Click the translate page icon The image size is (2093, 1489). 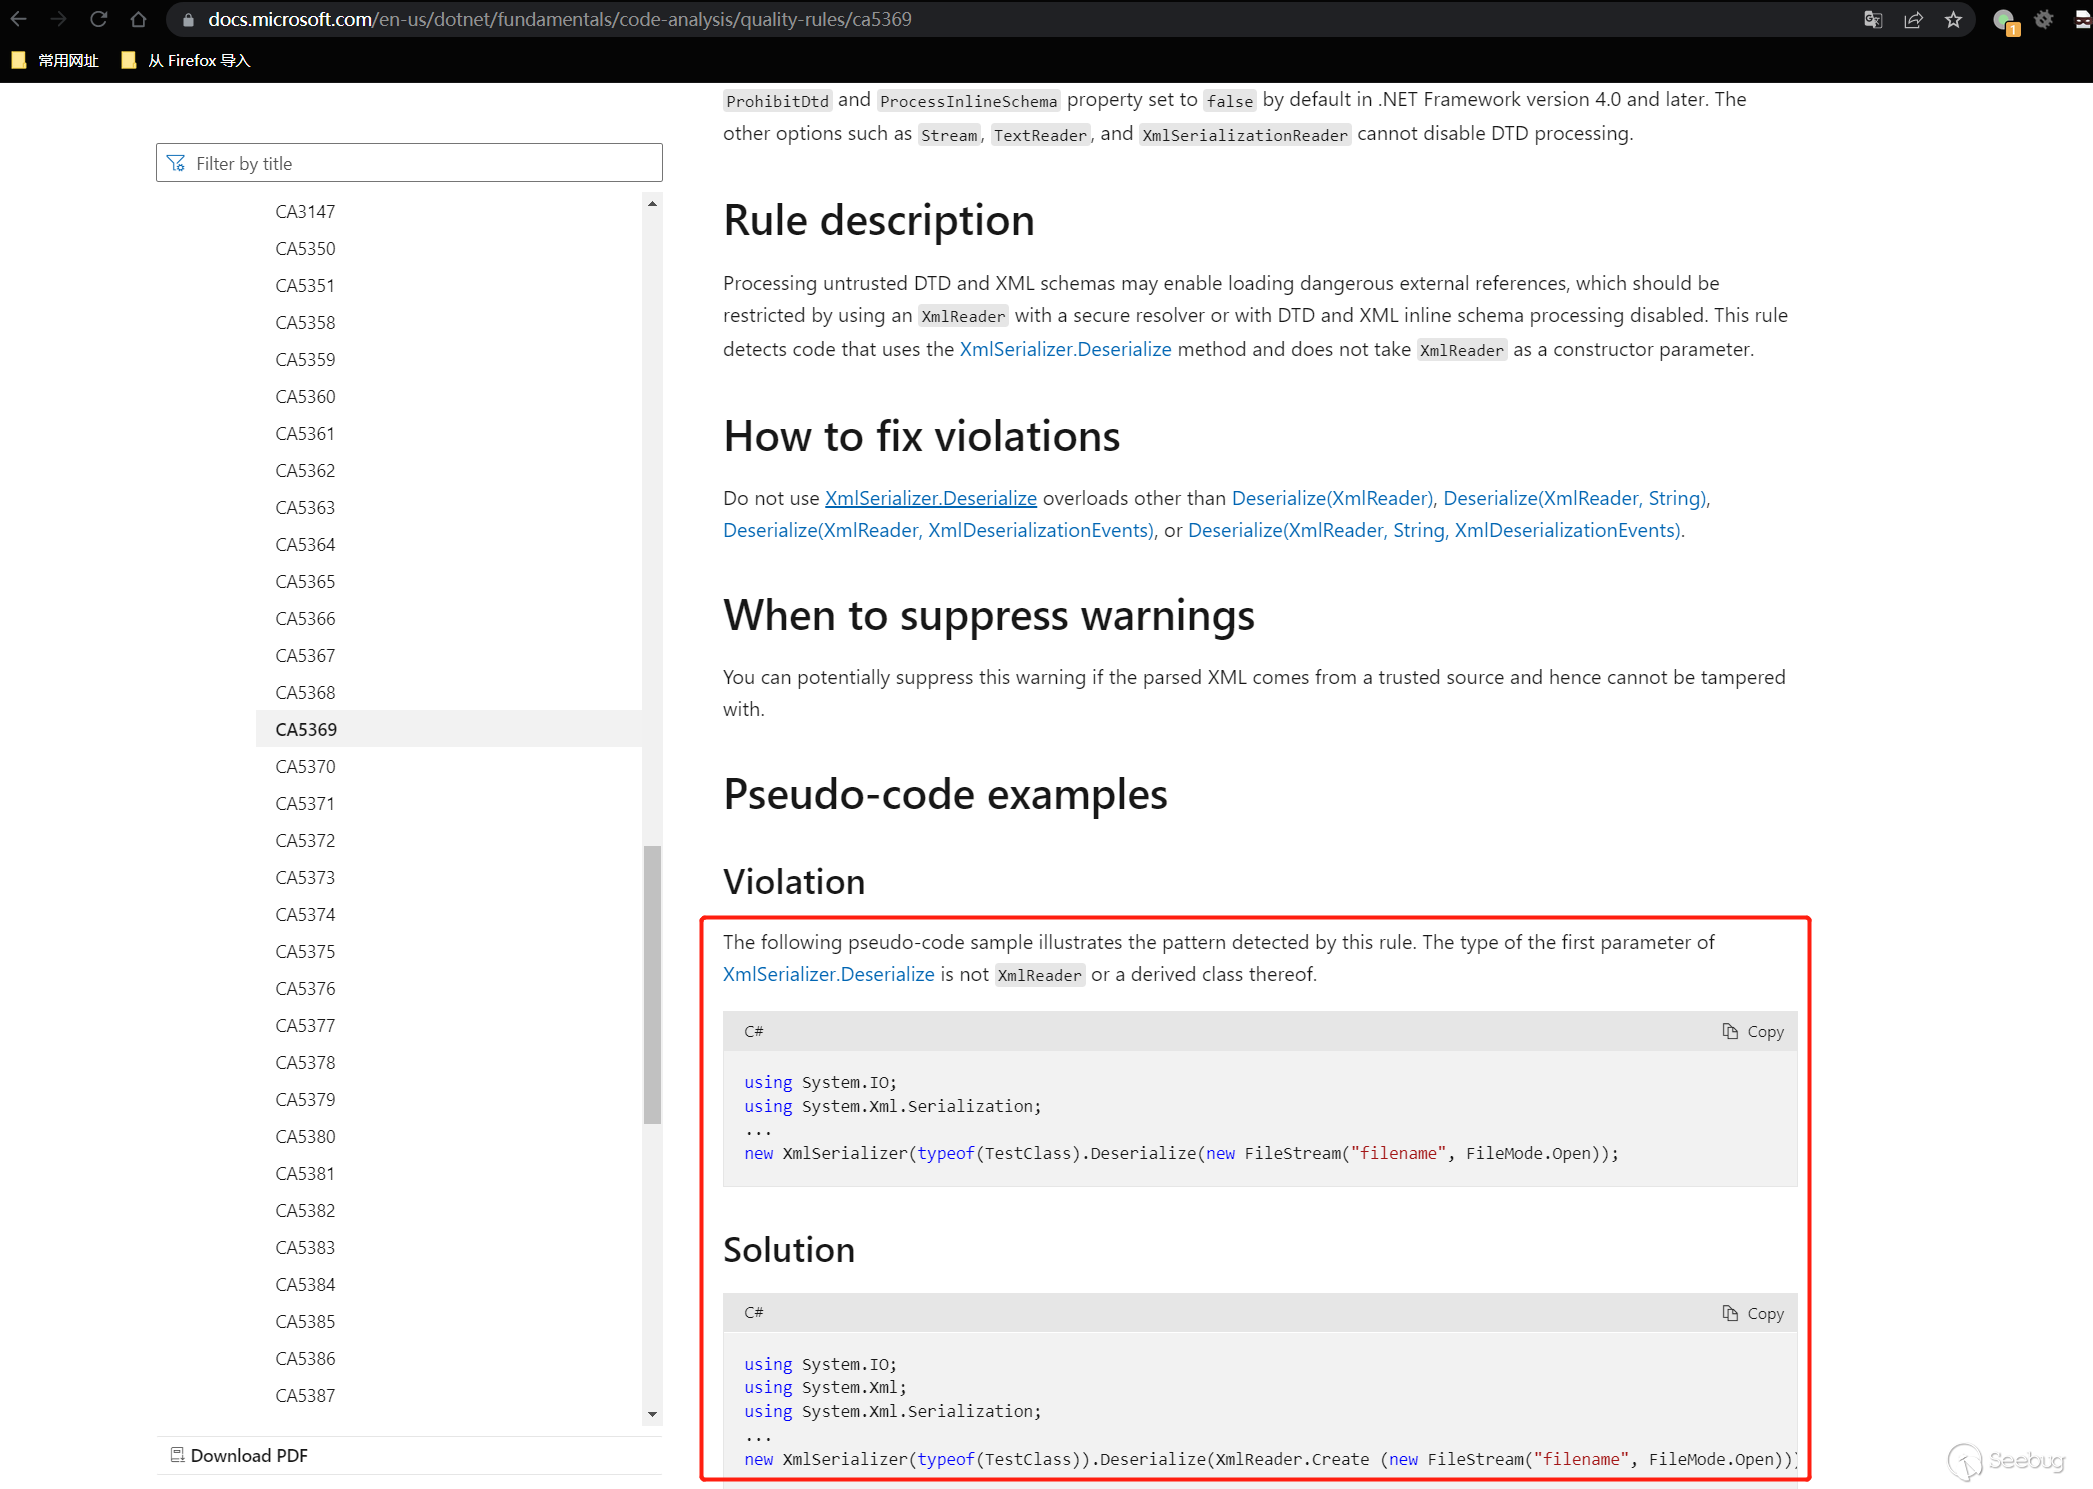pyautogui.click(x=1873, y=19)
